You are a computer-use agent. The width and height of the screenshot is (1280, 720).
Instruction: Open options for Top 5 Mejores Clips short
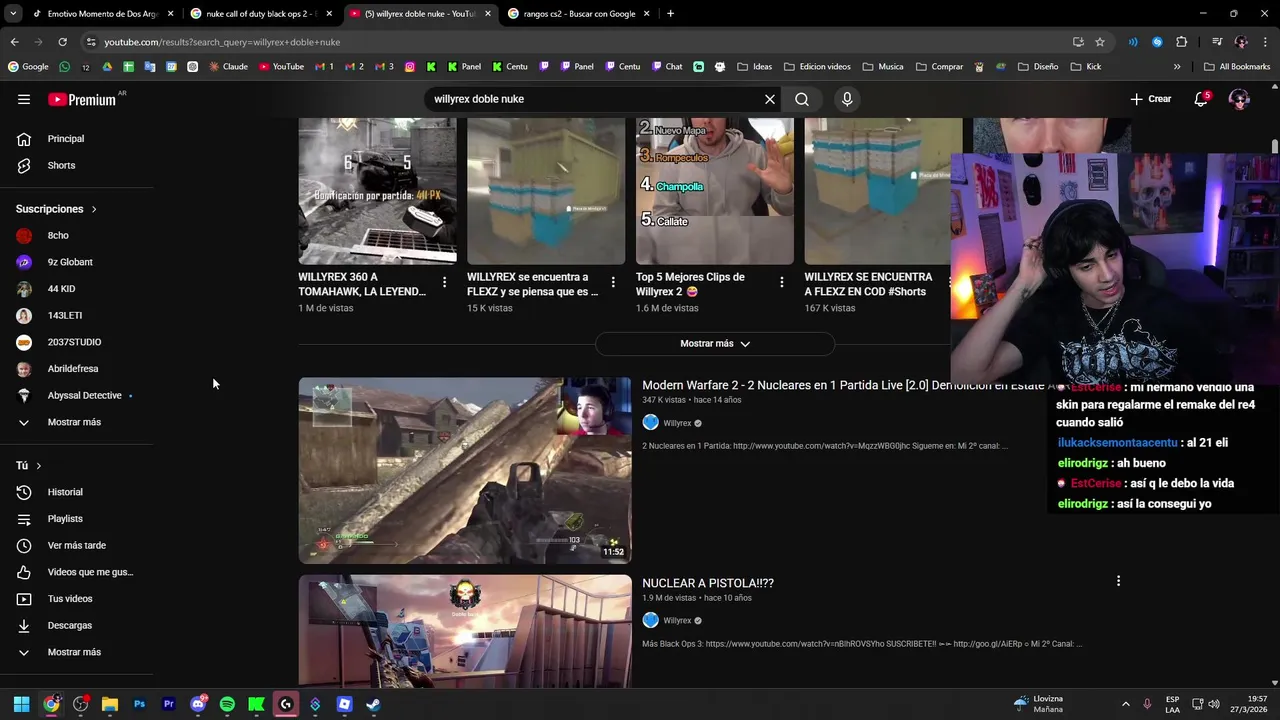click(x=782, y=283)
